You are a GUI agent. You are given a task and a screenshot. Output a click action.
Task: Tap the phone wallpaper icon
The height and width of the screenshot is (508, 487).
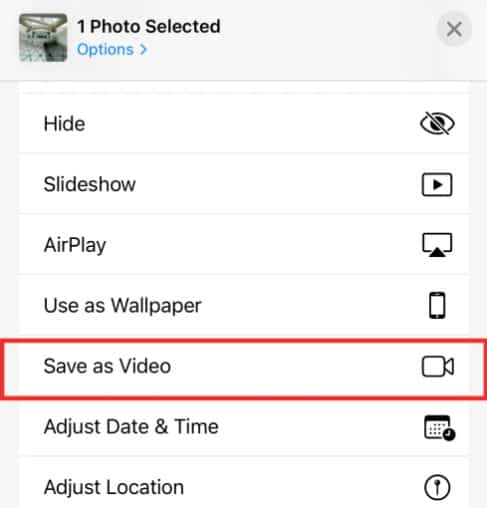(437, 305)
